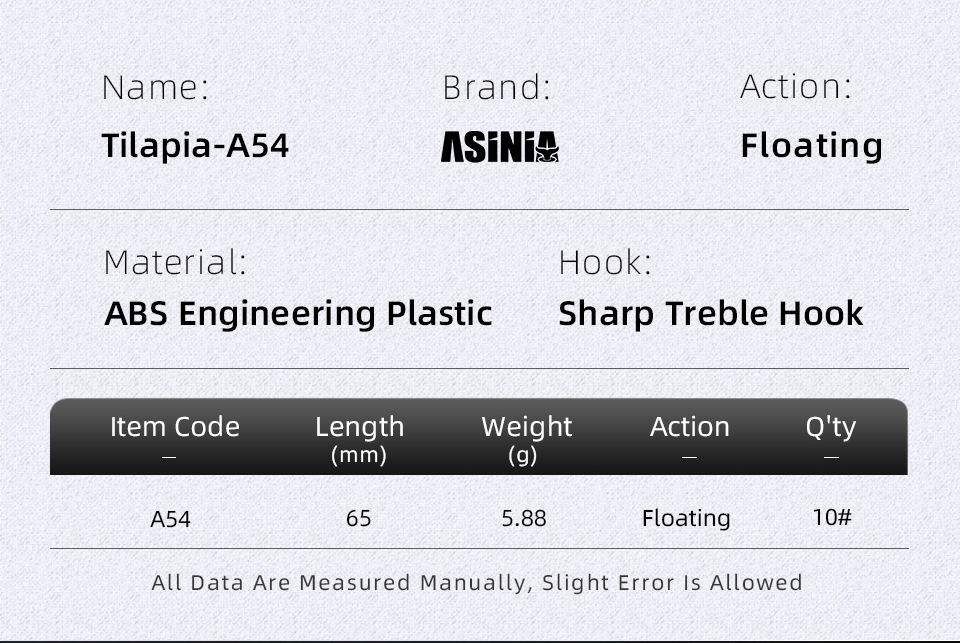
Task: Click the Material: label
Action: click(x=174, y=263)
